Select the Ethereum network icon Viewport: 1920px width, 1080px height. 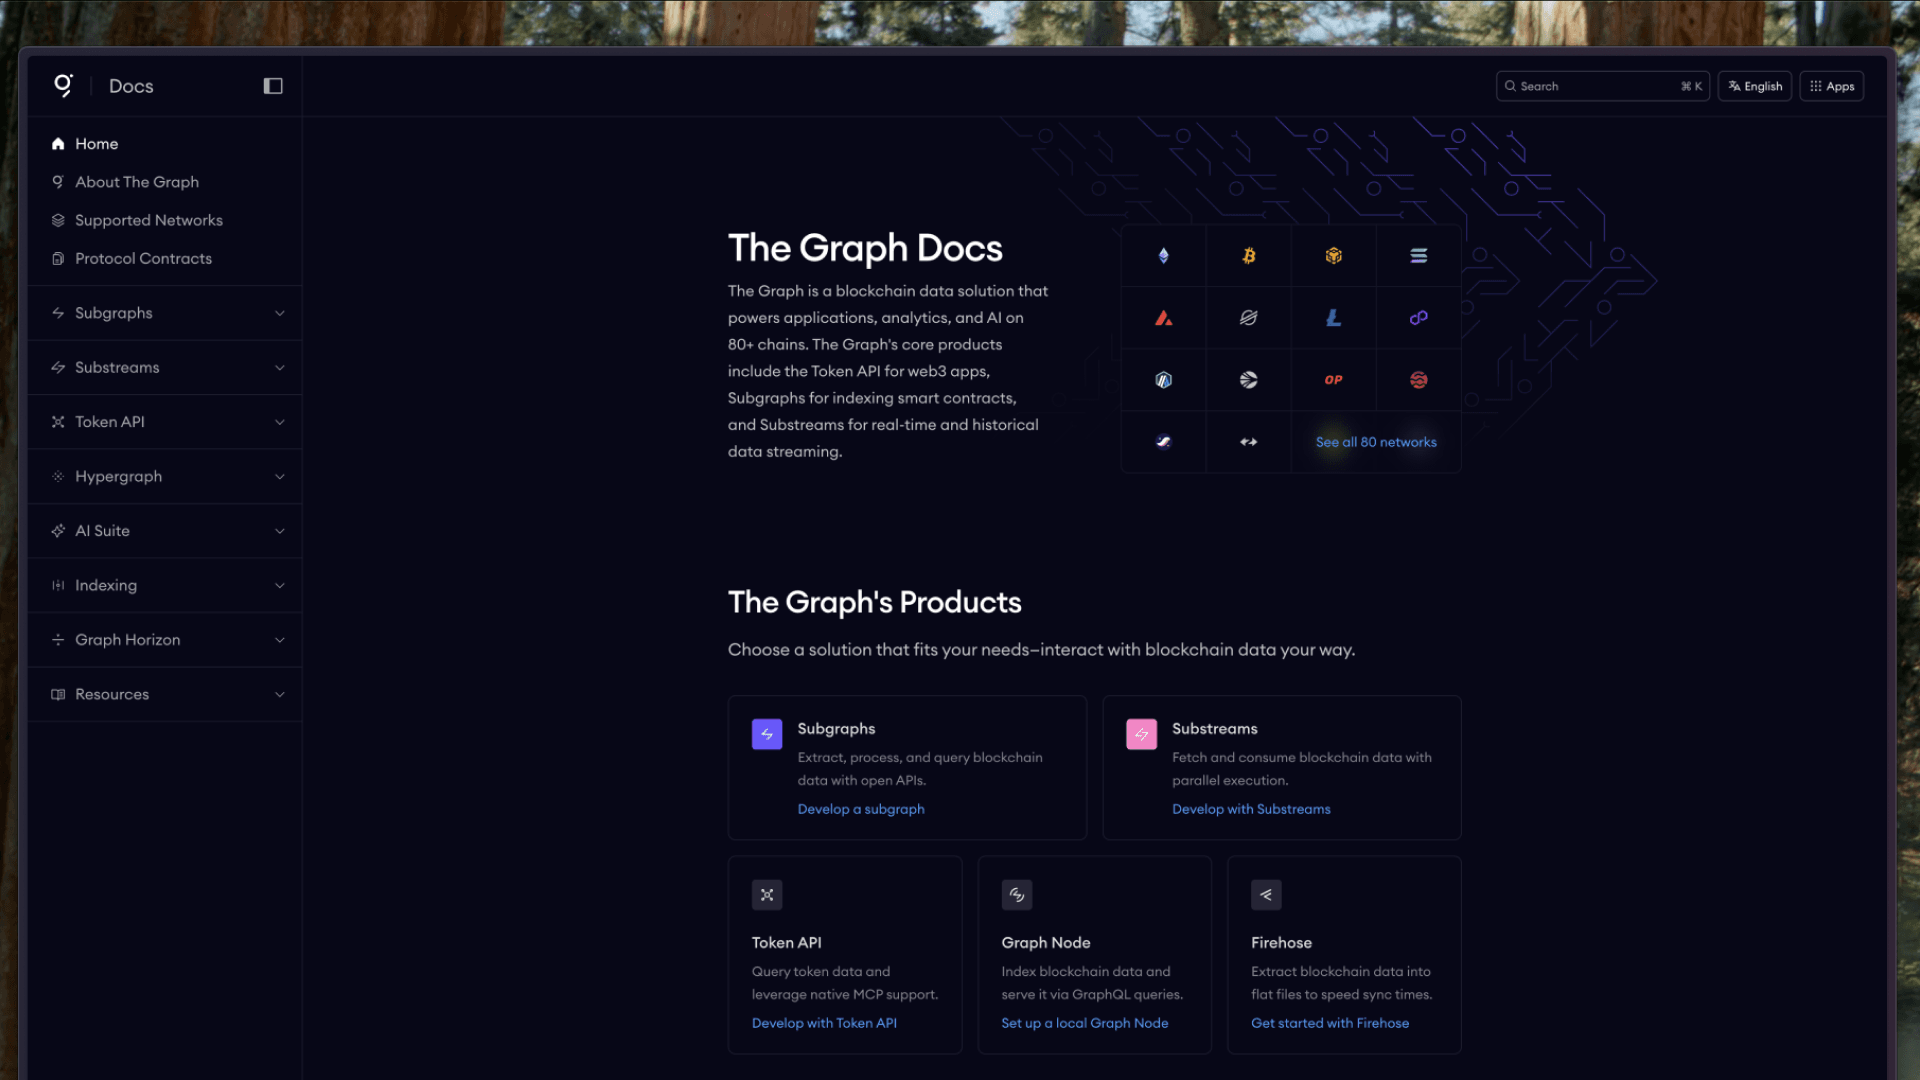click(1163, 256)
